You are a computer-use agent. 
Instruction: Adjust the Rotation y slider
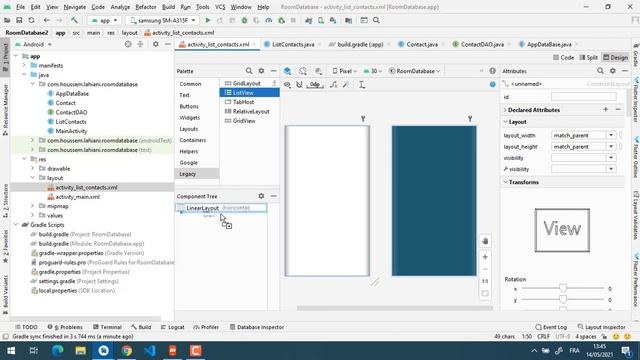pyautogui.click(x=563, y=300)
